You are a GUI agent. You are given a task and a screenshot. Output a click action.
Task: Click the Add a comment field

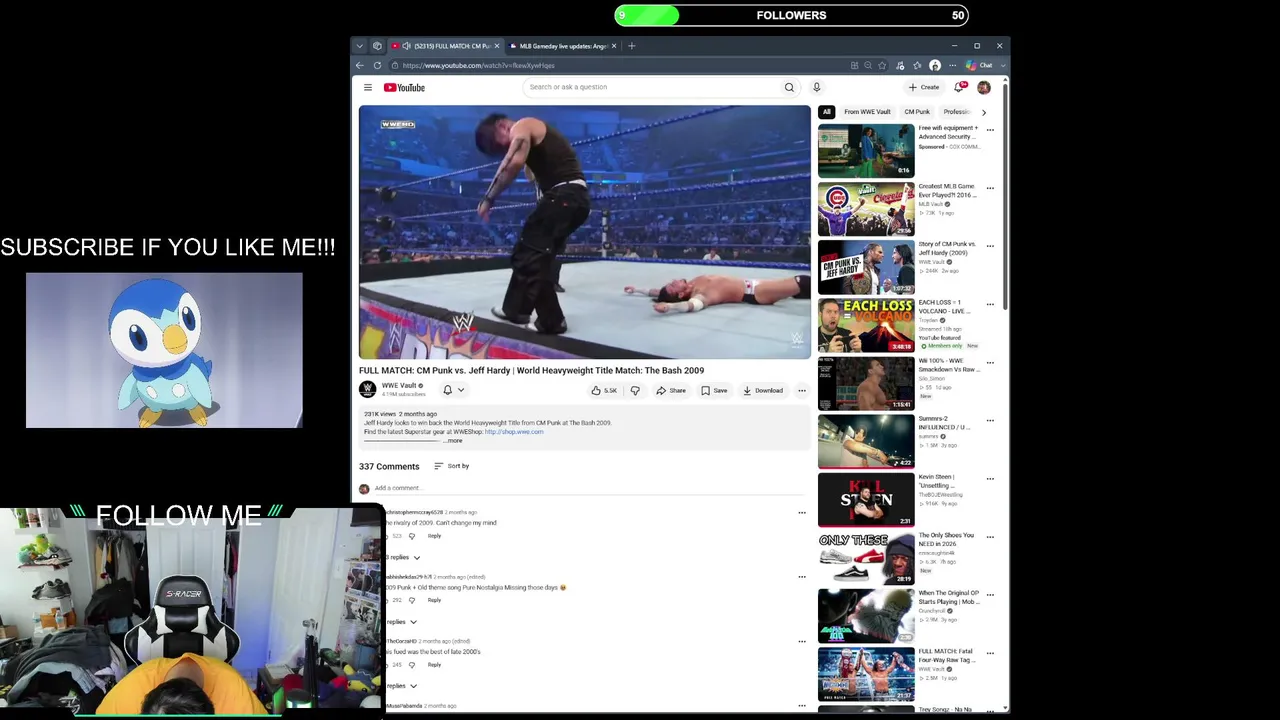tap(590, 488)
